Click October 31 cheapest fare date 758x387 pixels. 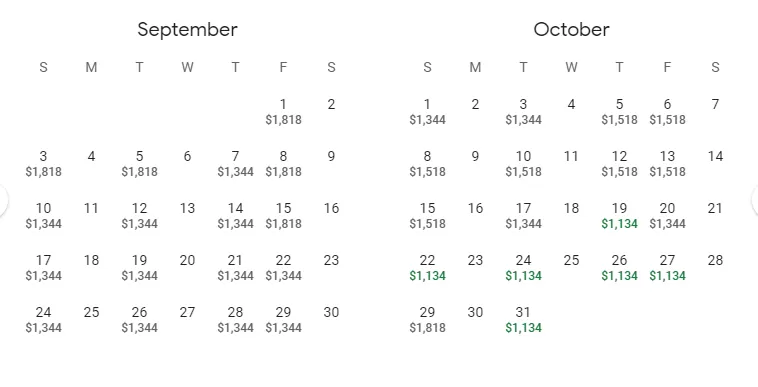523,319
